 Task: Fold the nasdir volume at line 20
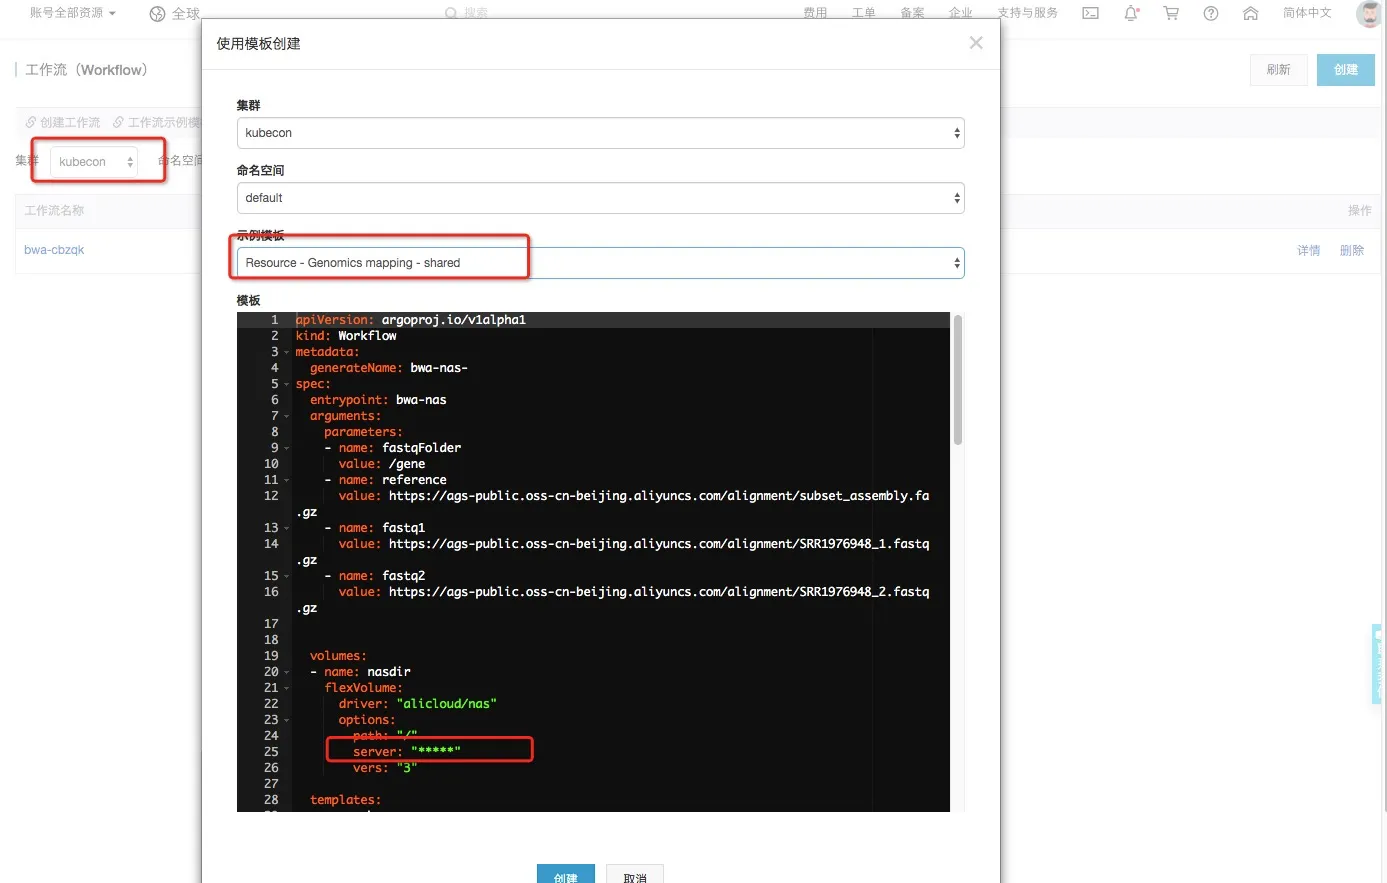click(286, 672)
